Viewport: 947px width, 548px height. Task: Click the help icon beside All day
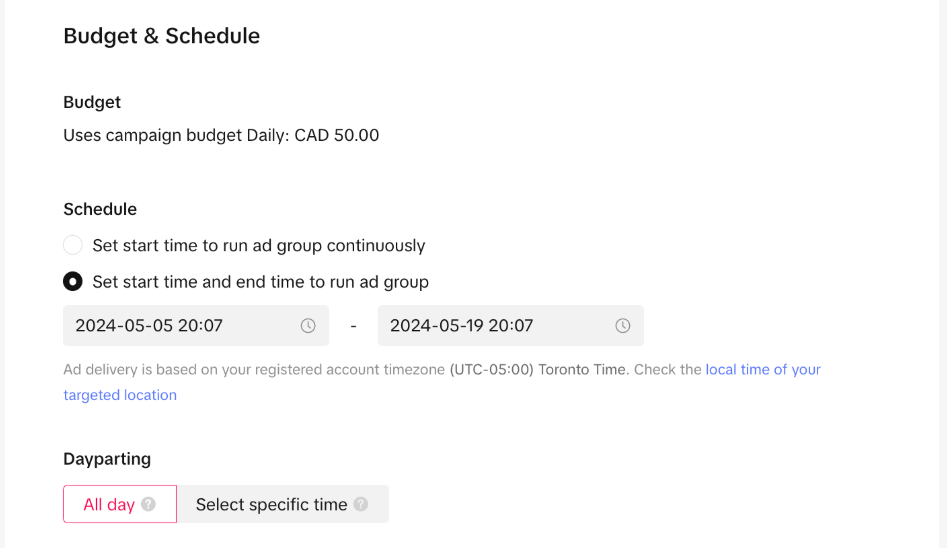pyautogui.click(x=148, y=504)
